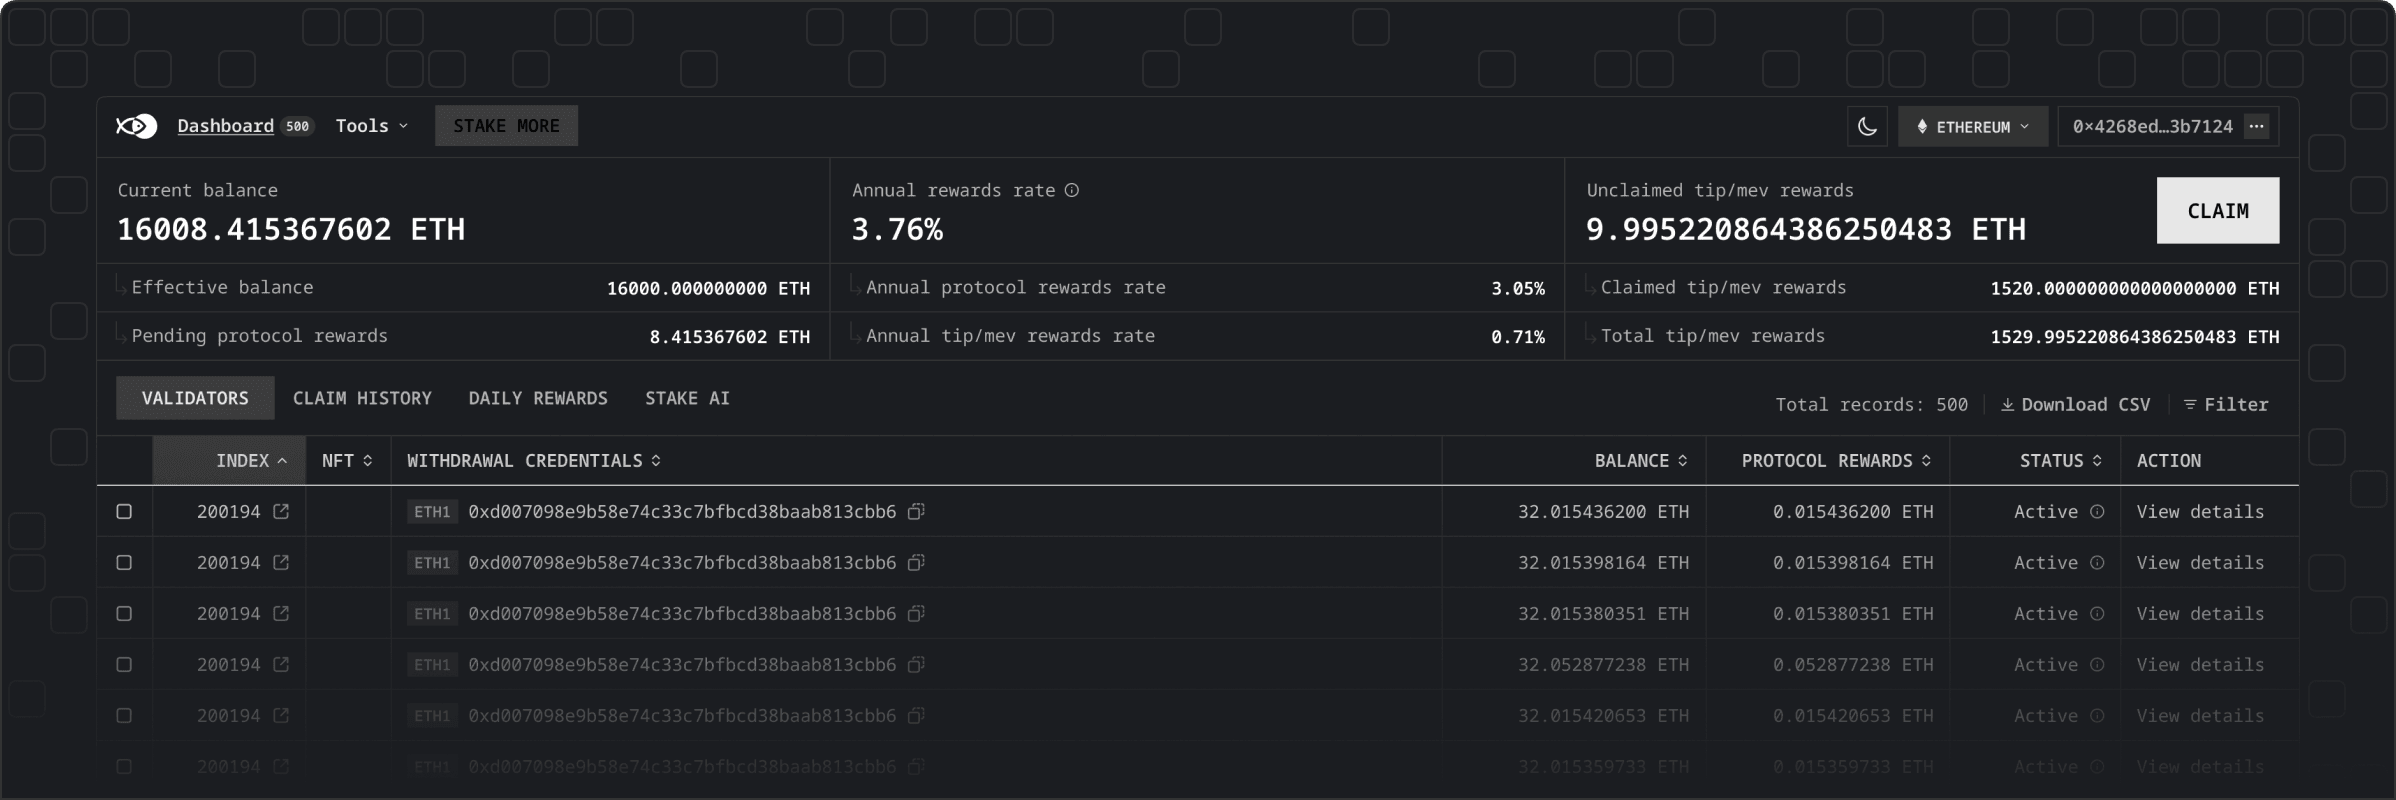Open the ETHEREUM network selector
This screenshot has height=800, width=2396.
click(1972, 127)
